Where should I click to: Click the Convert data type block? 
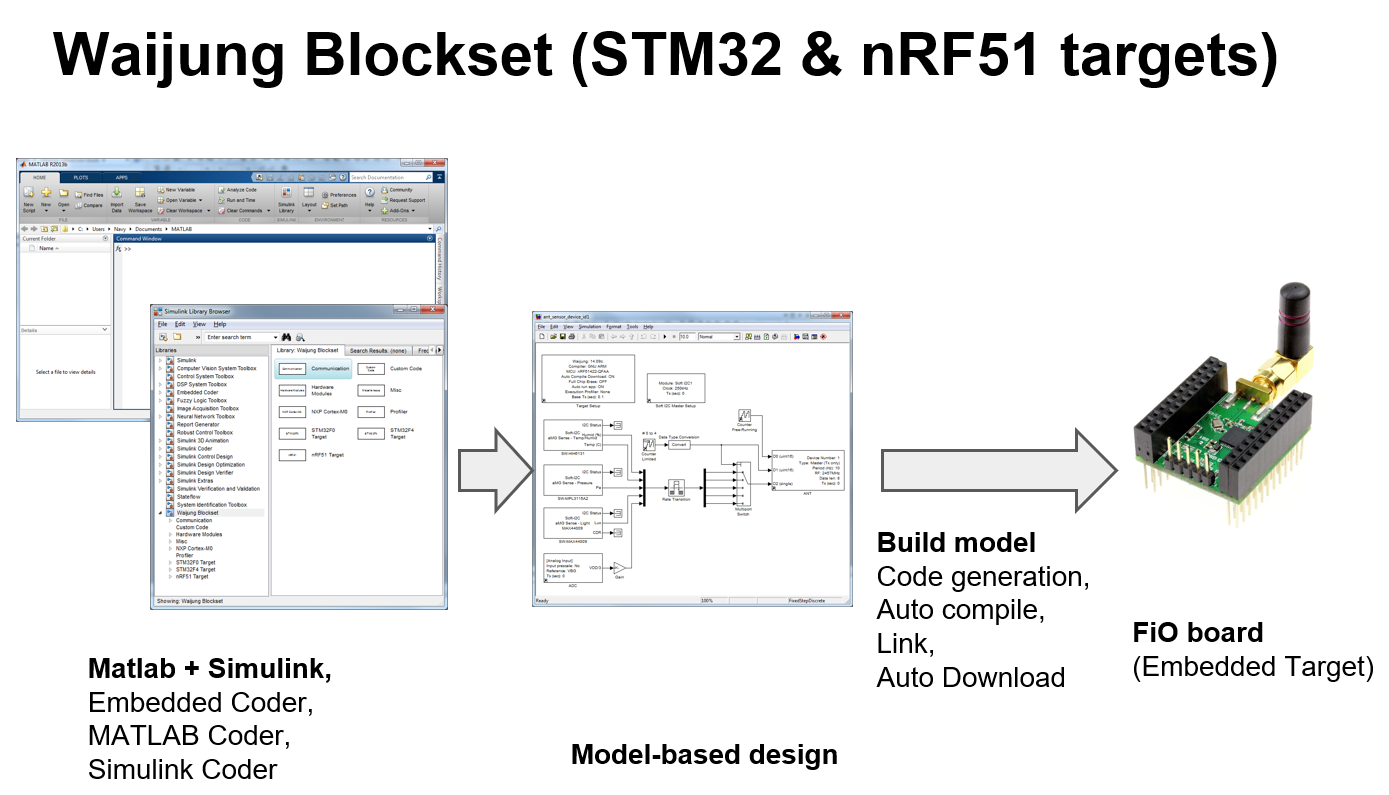pos(680,445)
